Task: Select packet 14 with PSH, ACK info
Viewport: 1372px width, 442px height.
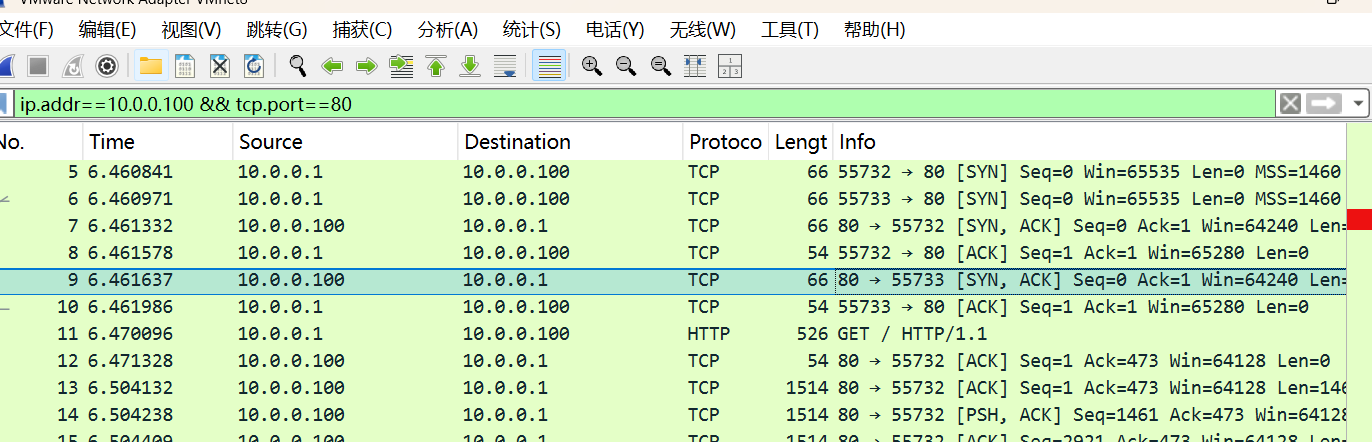Action: 672,415
